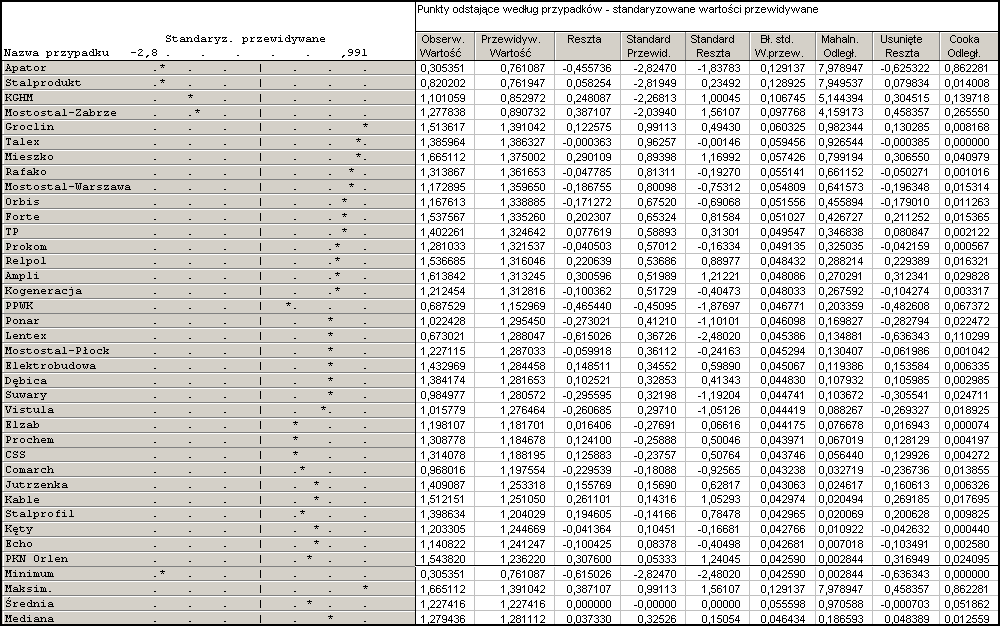Select the Forte row label

22,217
